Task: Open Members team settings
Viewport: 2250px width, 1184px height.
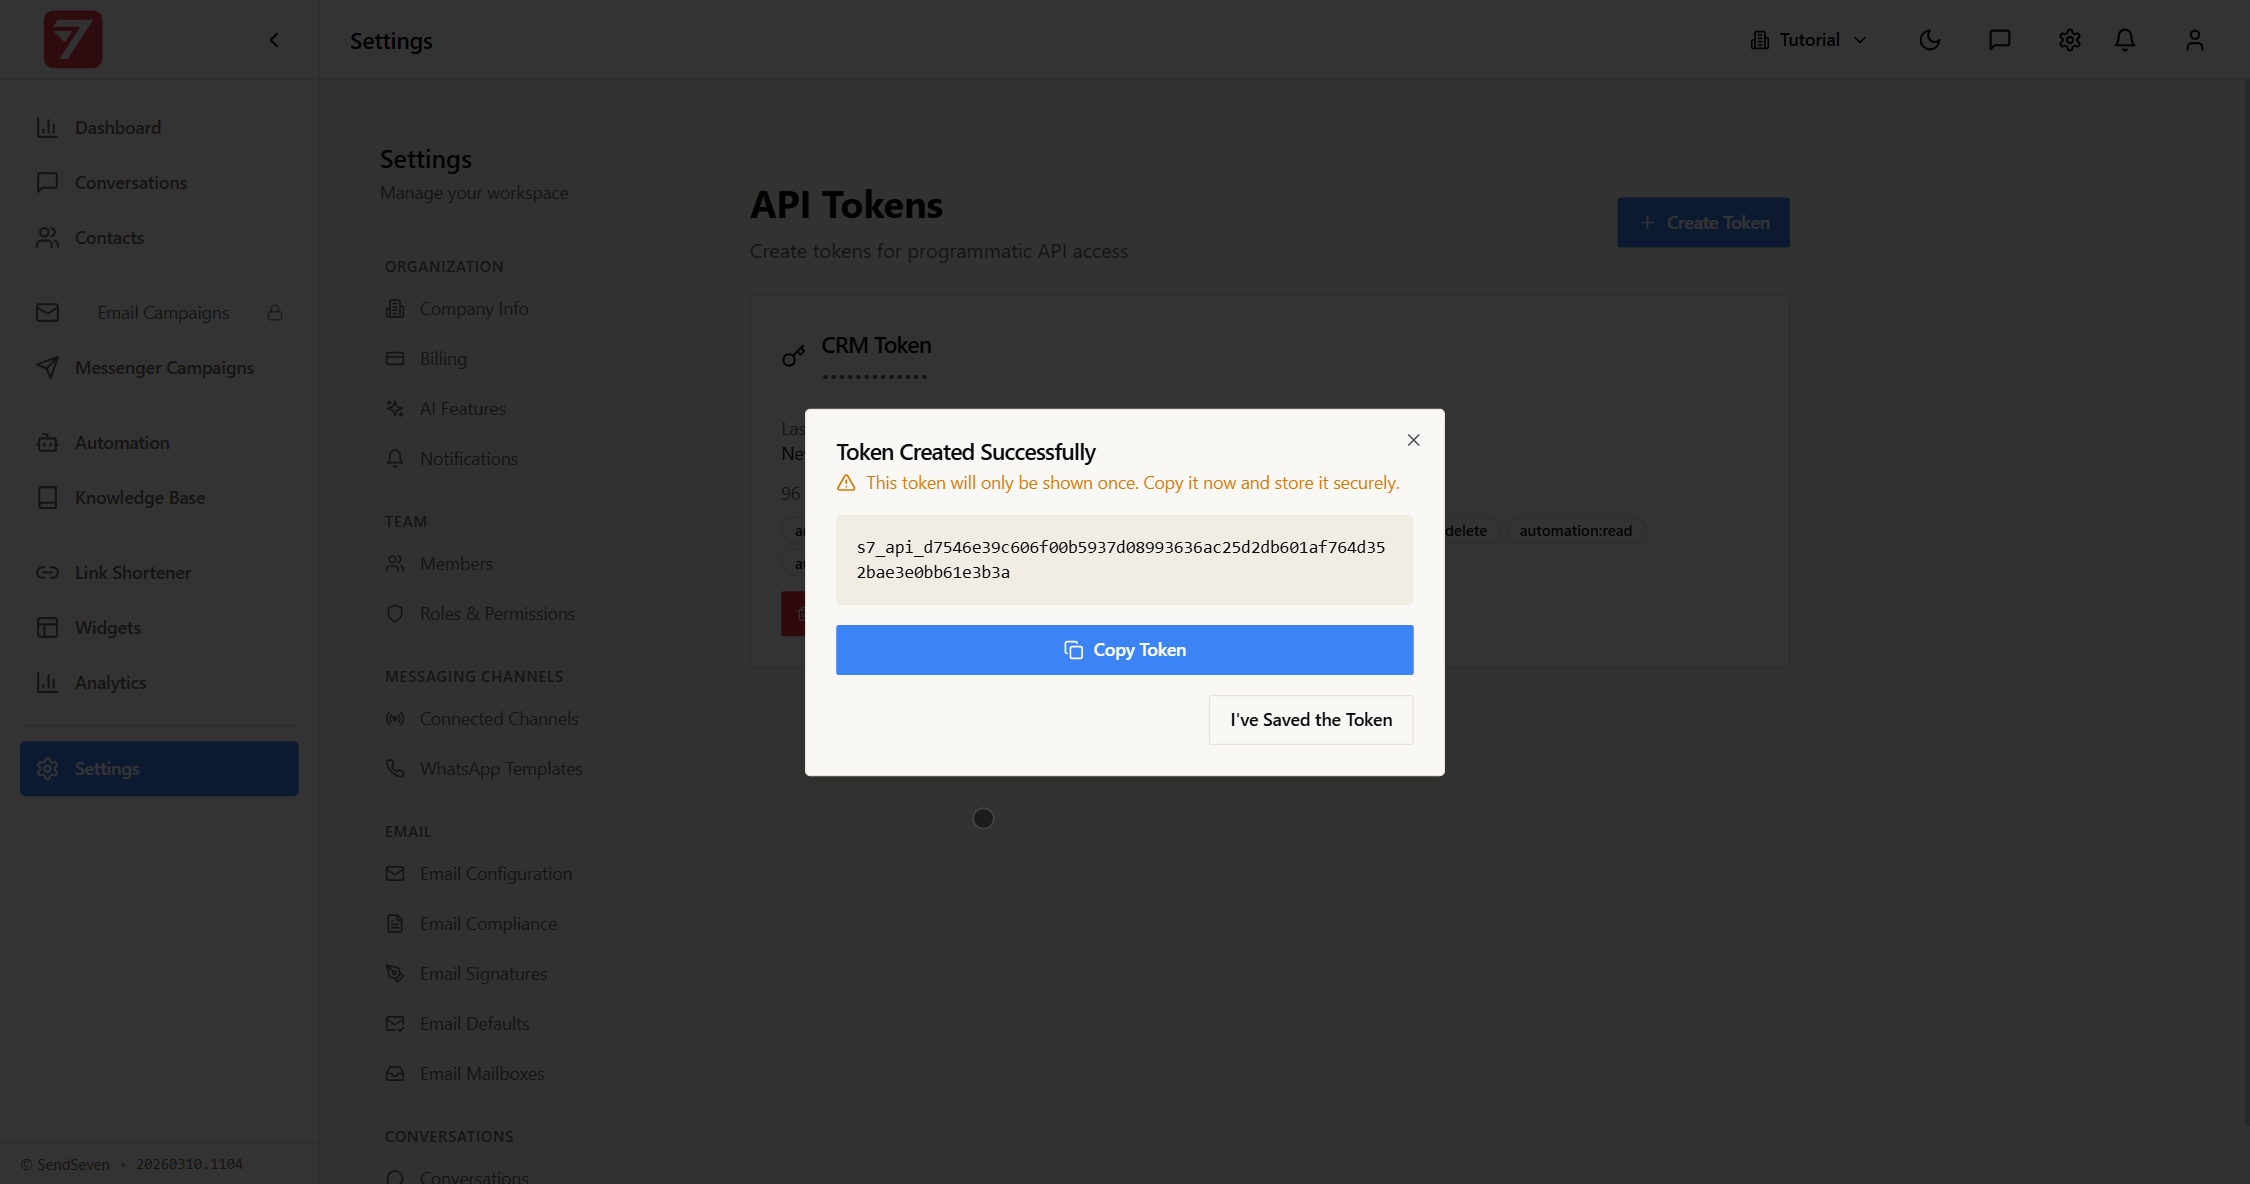Action: click(510, 564)
